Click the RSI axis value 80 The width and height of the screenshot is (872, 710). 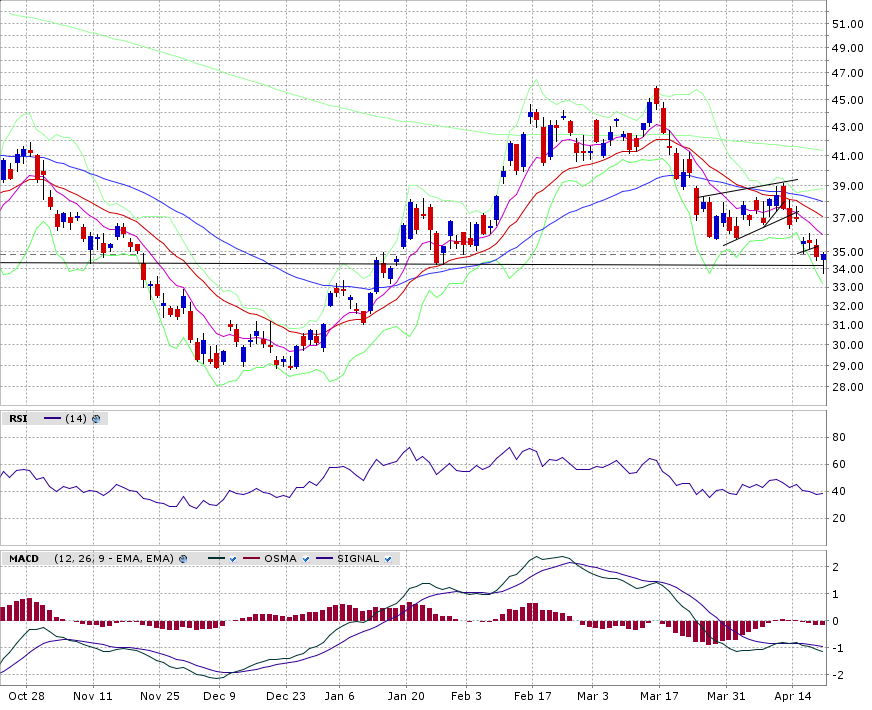[839, 437]
